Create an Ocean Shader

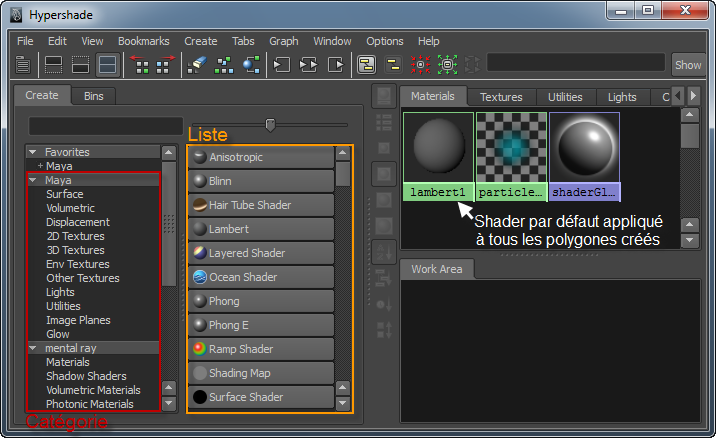pyautogui.click(x=261, y=277)
